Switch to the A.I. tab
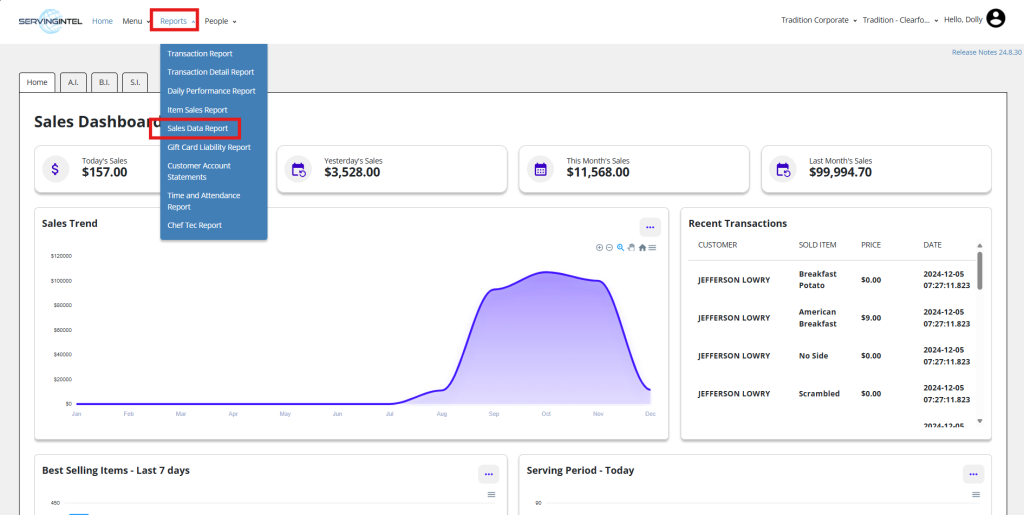This screenshot has height=515, width=1024. pyautogui.click(x=73, y=82)
